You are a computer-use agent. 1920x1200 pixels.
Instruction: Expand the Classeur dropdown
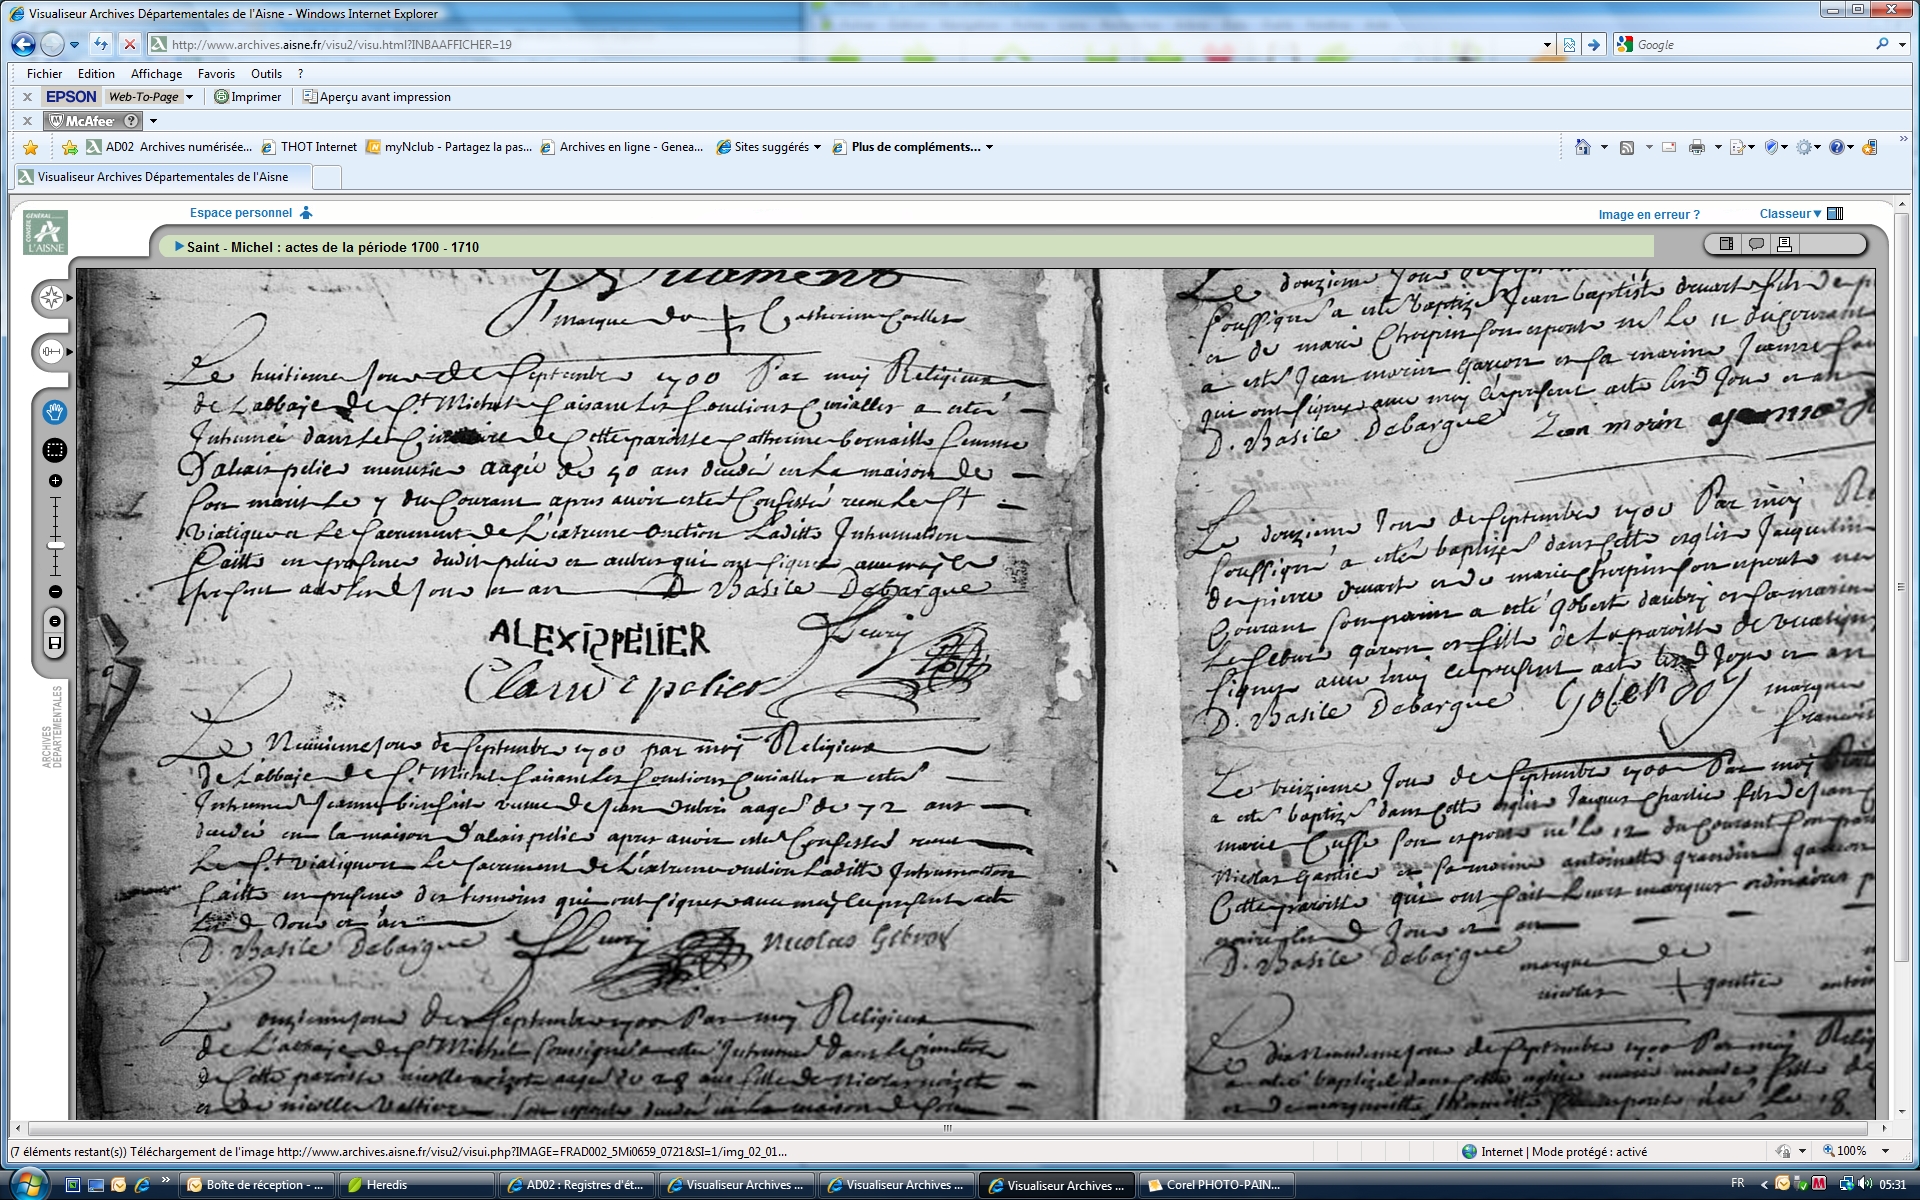coord(1791,213)
